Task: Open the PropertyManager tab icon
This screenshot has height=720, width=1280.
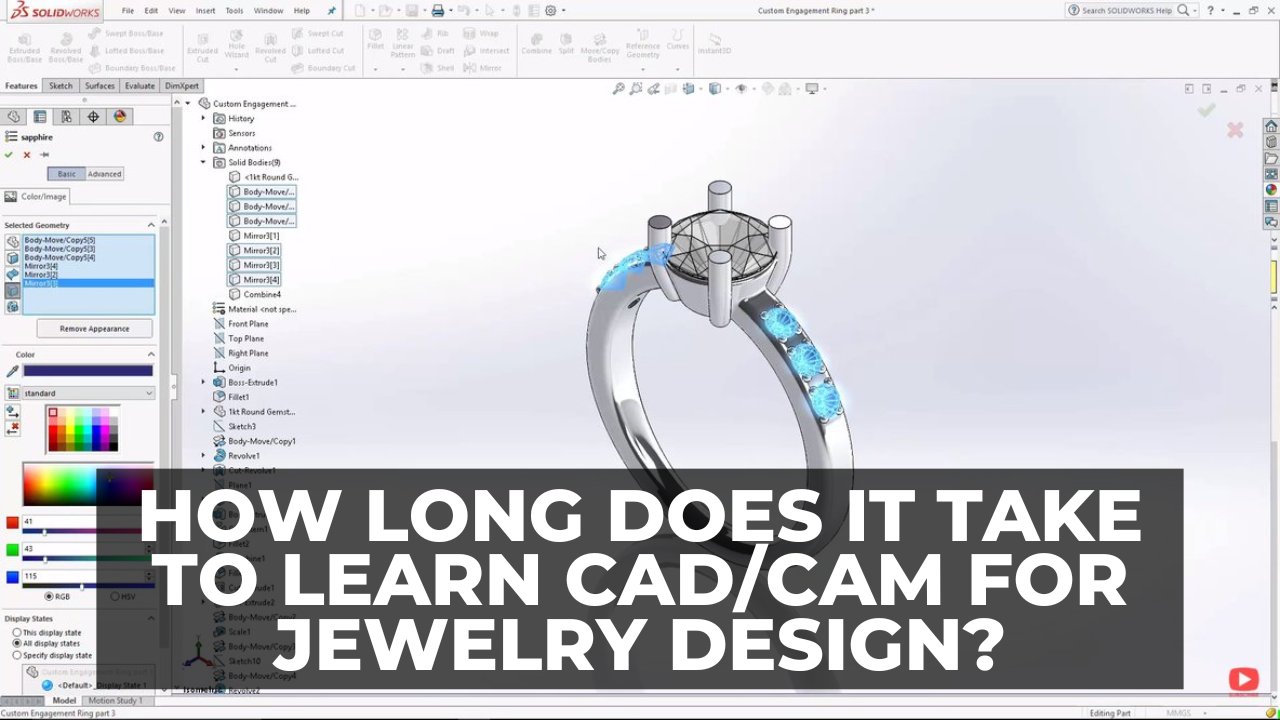Action: (x=40, y=116)
